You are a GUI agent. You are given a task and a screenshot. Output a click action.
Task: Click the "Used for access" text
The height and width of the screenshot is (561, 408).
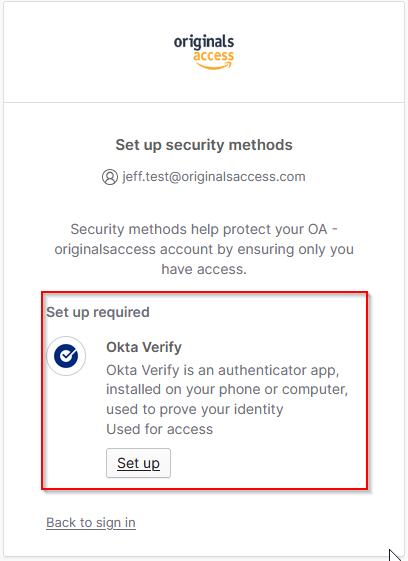tap(160, 429)
